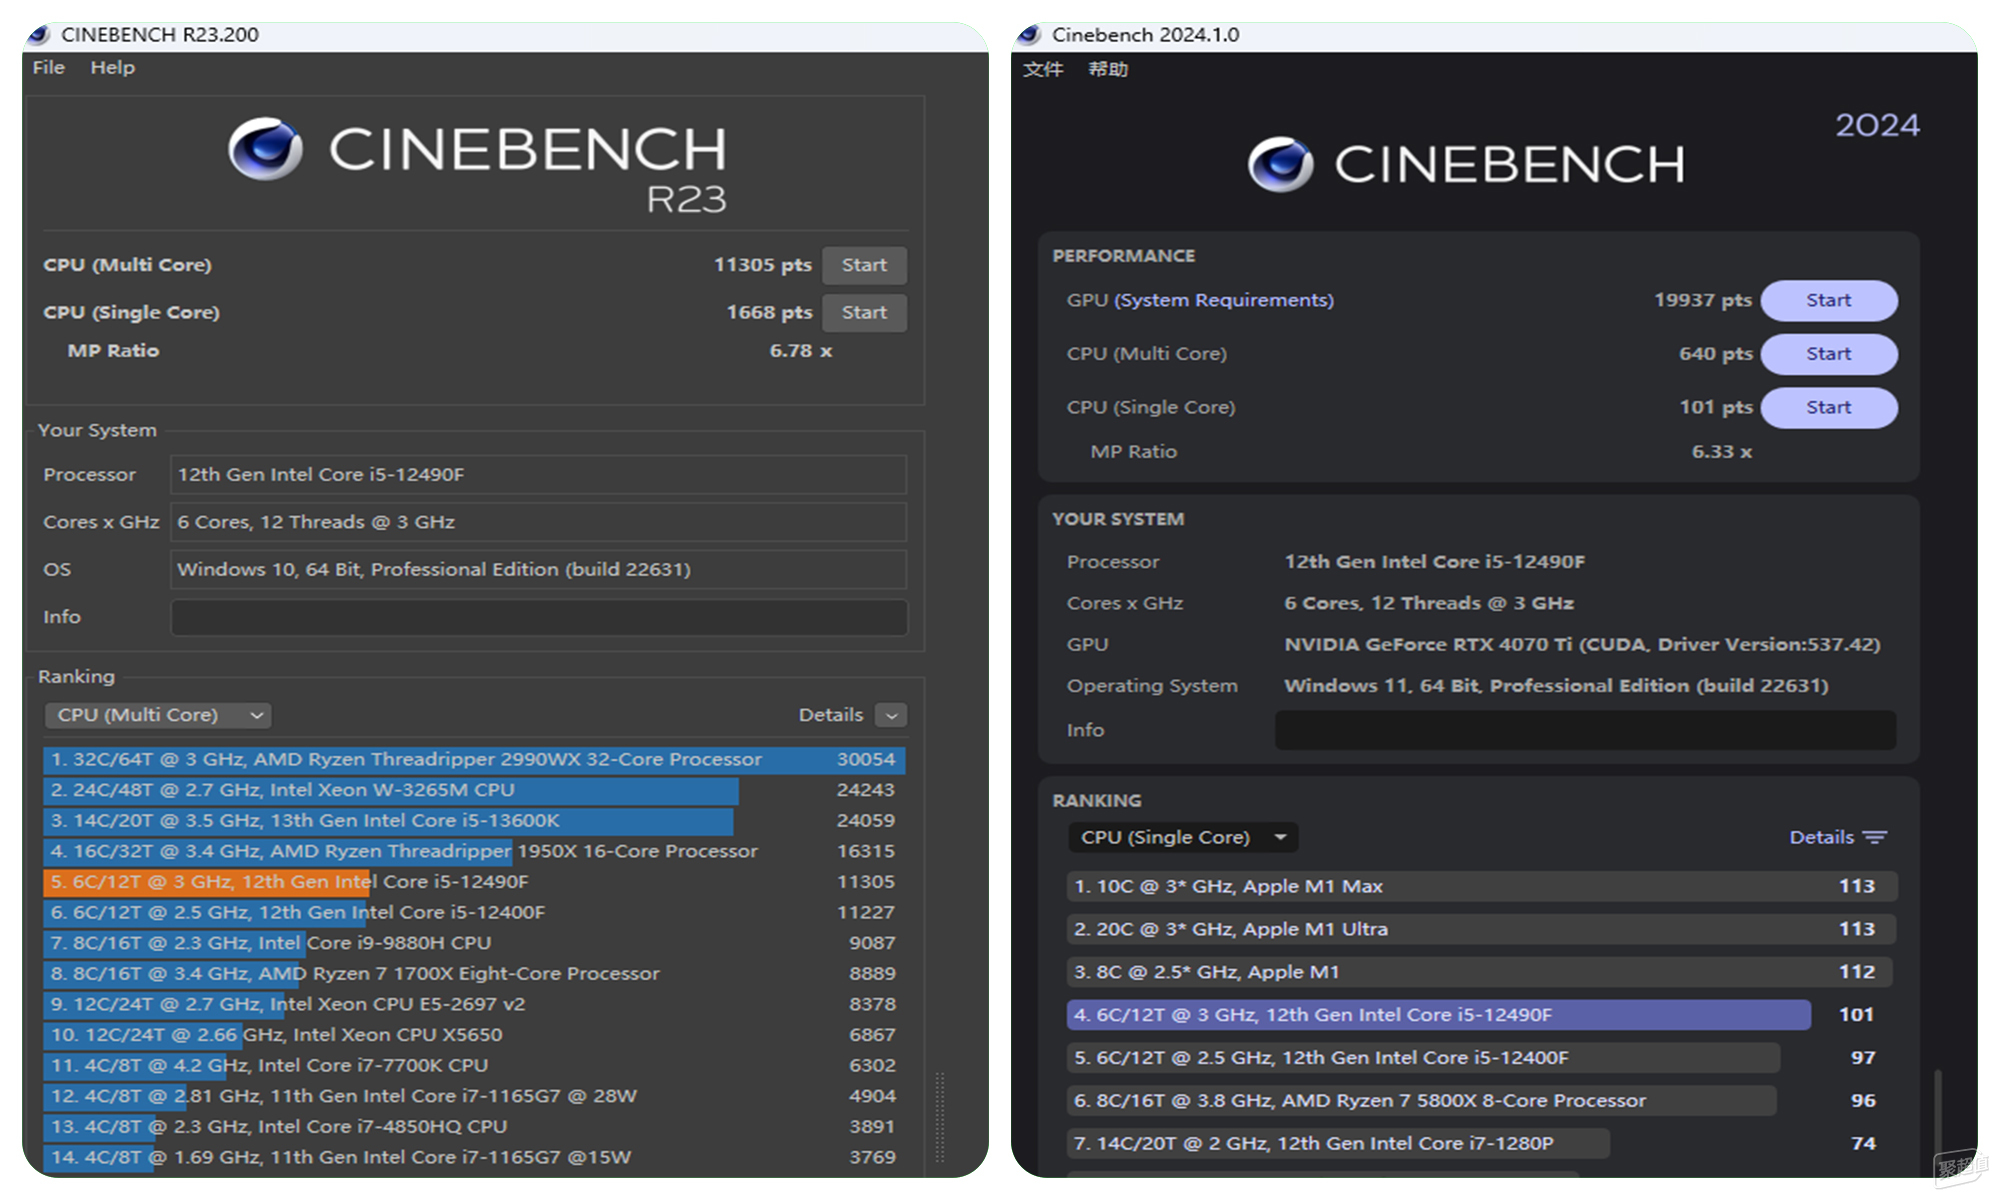Select the Core i9-9880H ranking row
Image resolution: width=2000 pixels, height=1200 pixels.
point(474,943)
